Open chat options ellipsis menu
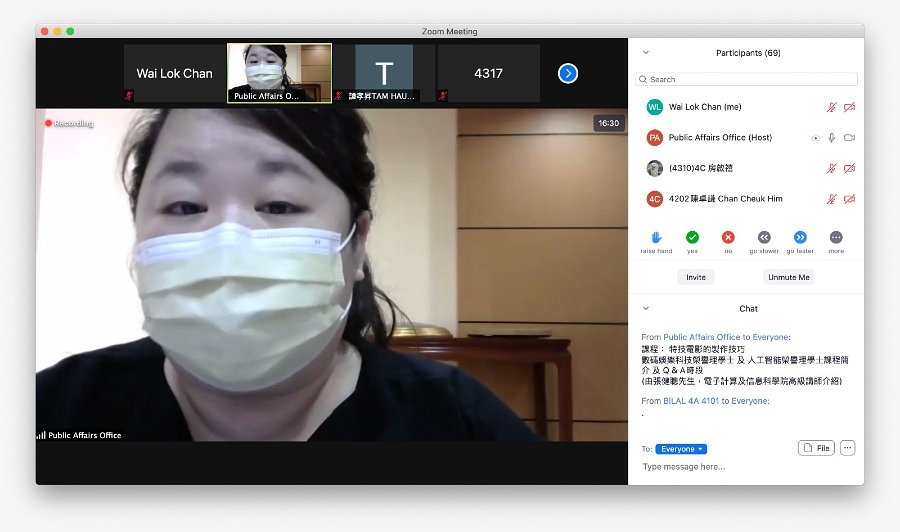 coord(848,448)
